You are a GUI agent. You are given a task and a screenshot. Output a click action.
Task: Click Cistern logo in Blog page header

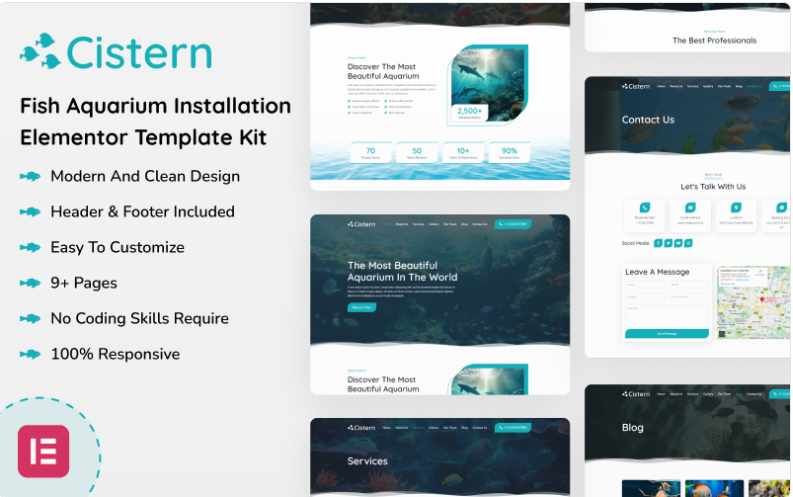636,394
